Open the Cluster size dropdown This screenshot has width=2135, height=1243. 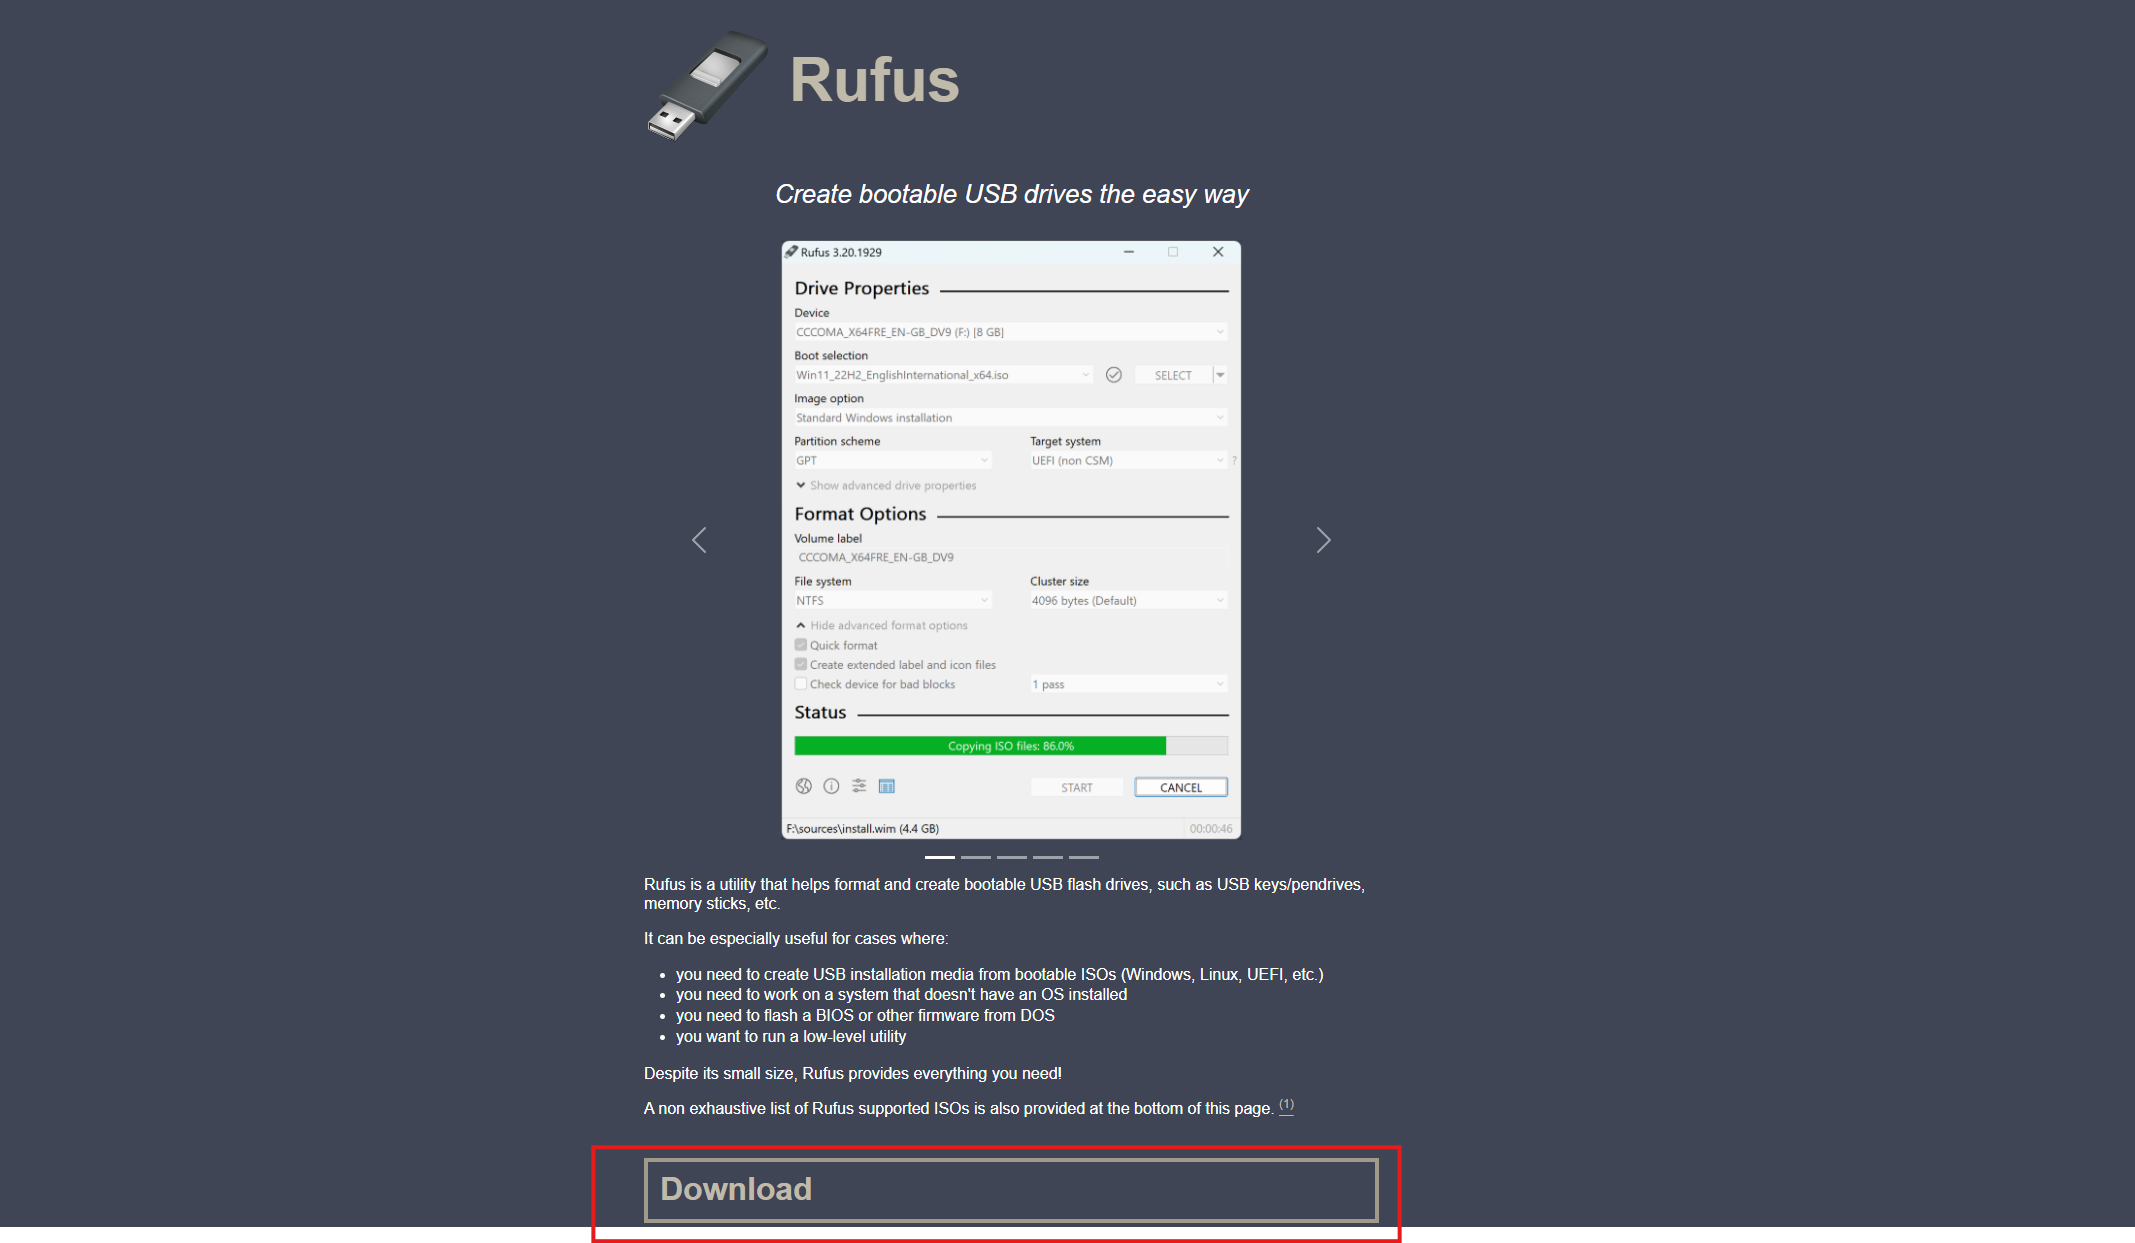(1128, 601)
